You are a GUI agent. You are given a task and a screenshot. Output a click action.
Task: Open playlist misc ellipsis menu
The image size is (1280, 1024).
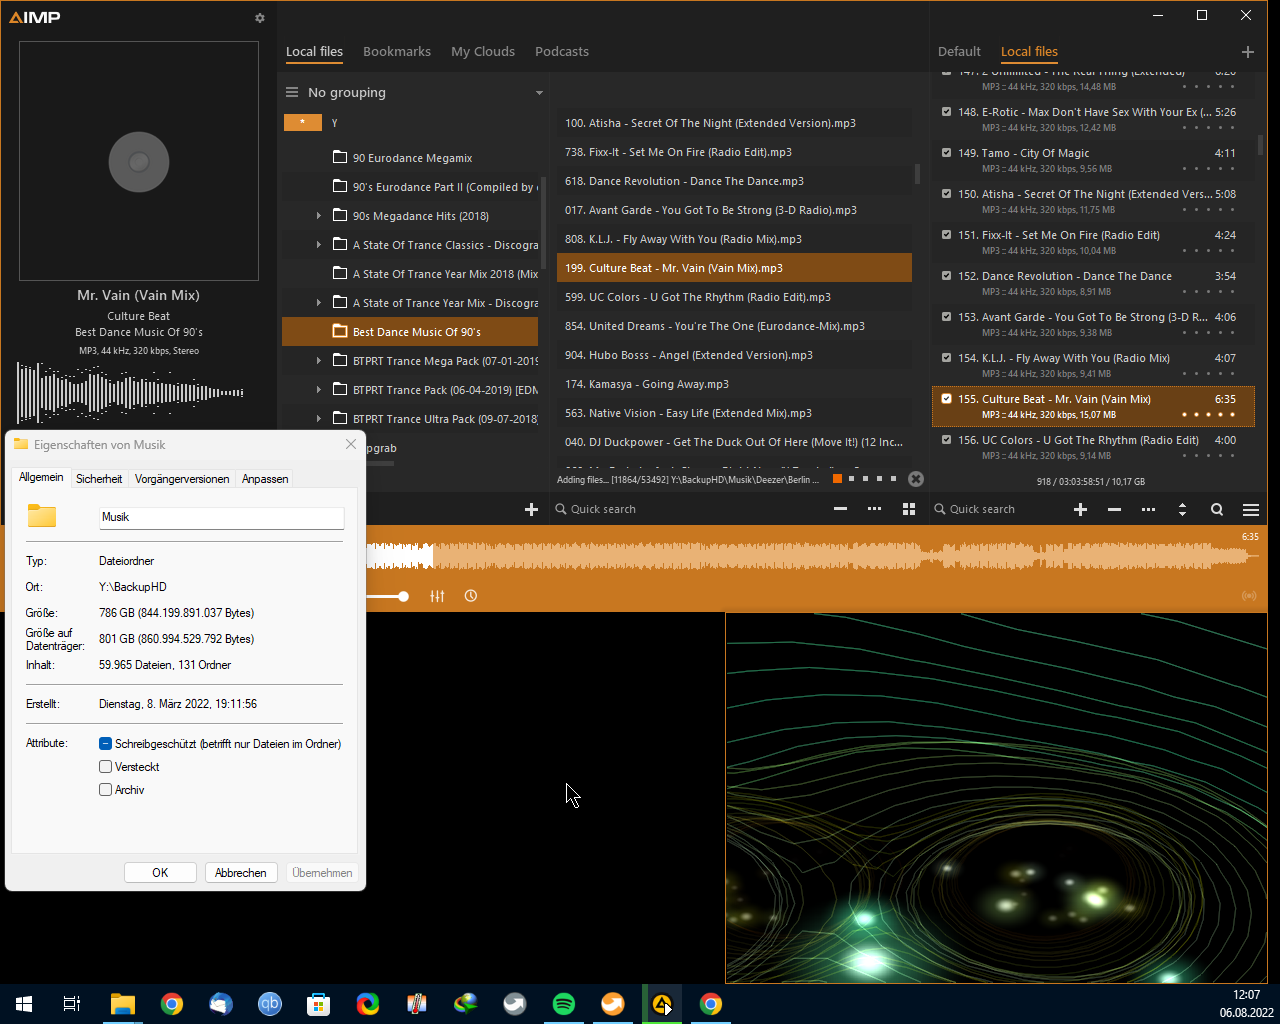(1148, 509)
